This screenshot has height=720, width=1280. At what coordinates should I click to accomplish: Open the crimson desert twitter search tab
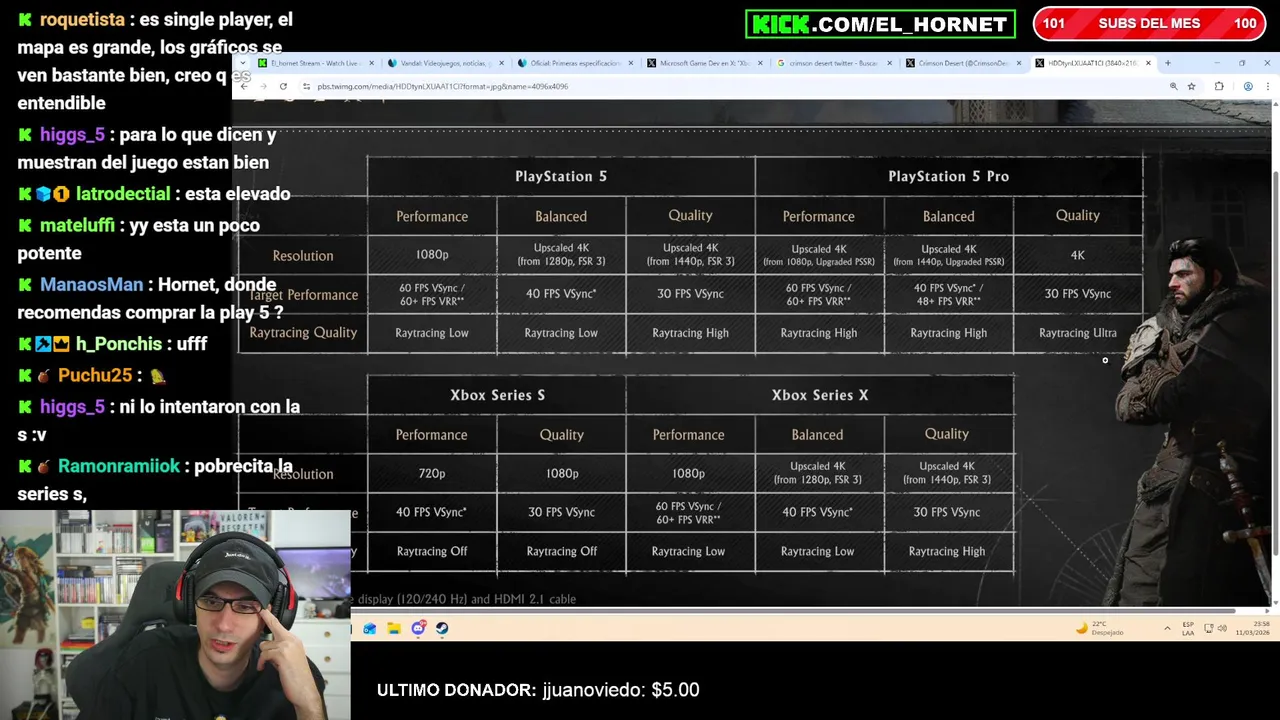(834, 63)
